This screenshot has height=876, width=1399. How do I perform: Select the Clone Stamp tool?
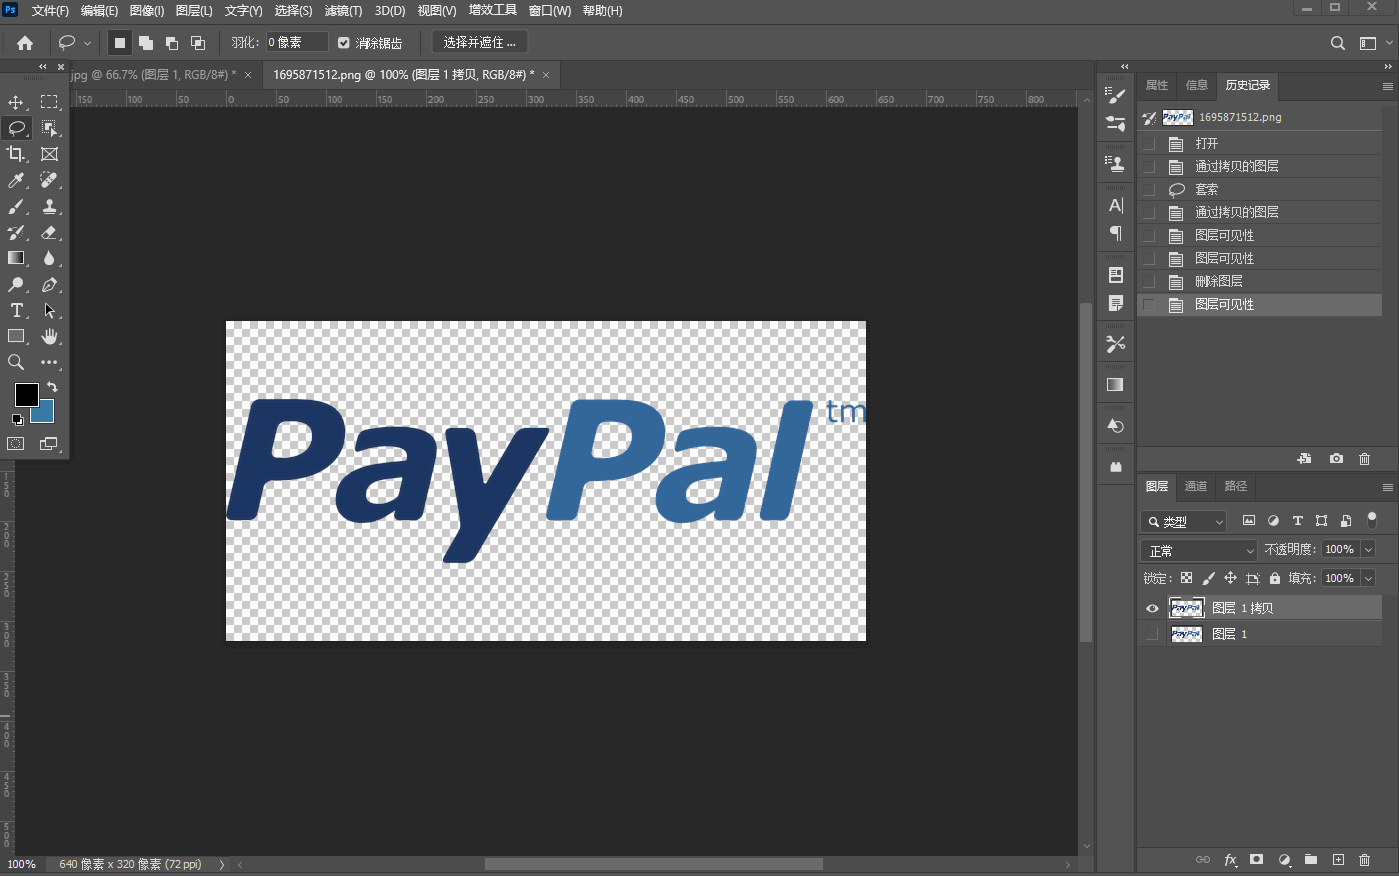click(49, 206)
